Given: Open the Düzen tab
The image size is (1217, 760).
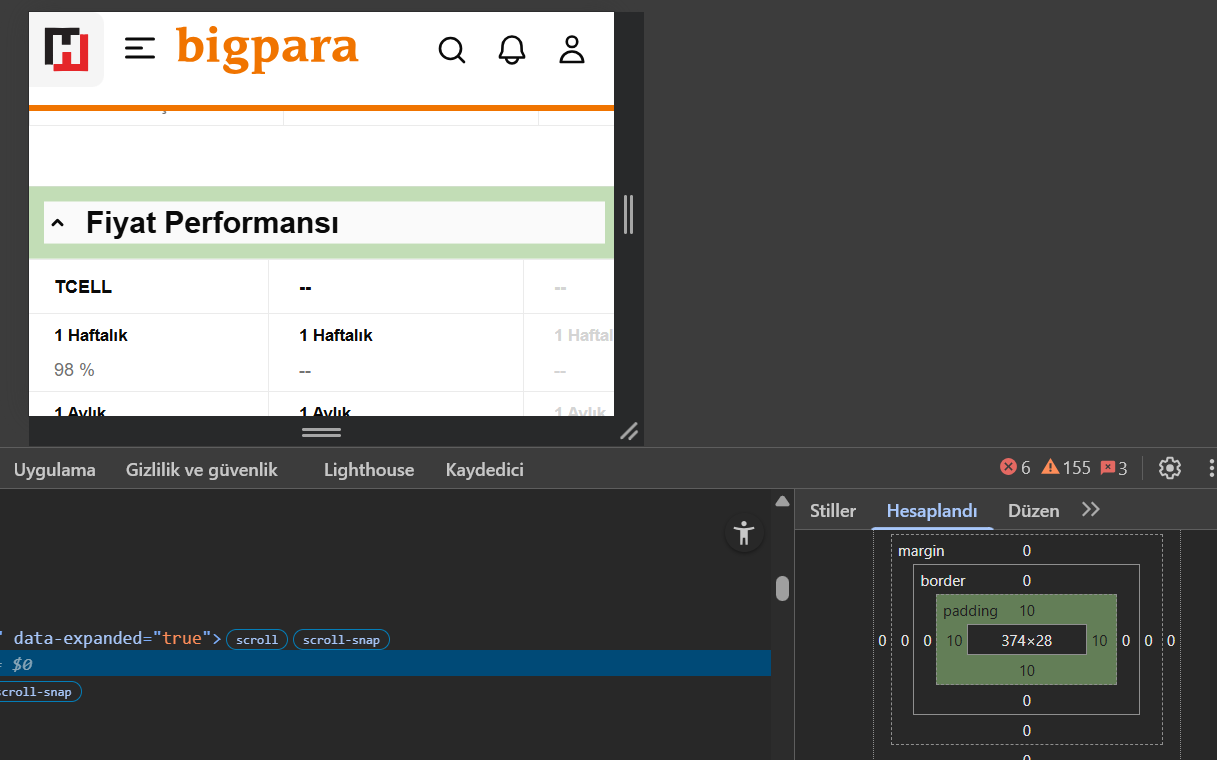Looking at the screenshot, I should [1033, 511].
